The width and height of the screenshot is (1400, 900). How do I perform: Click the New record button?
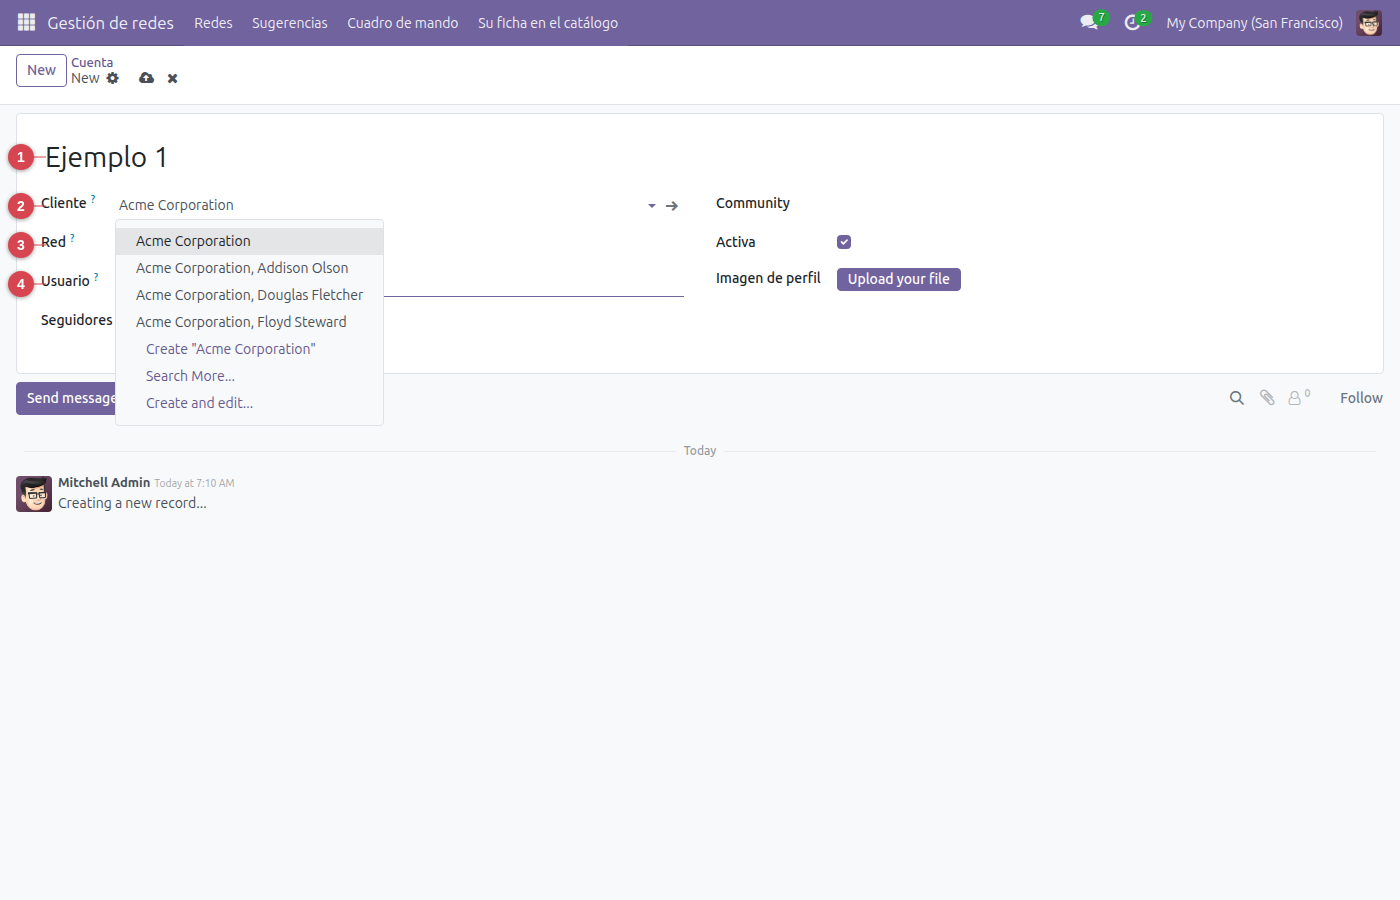tap(42, 70)
